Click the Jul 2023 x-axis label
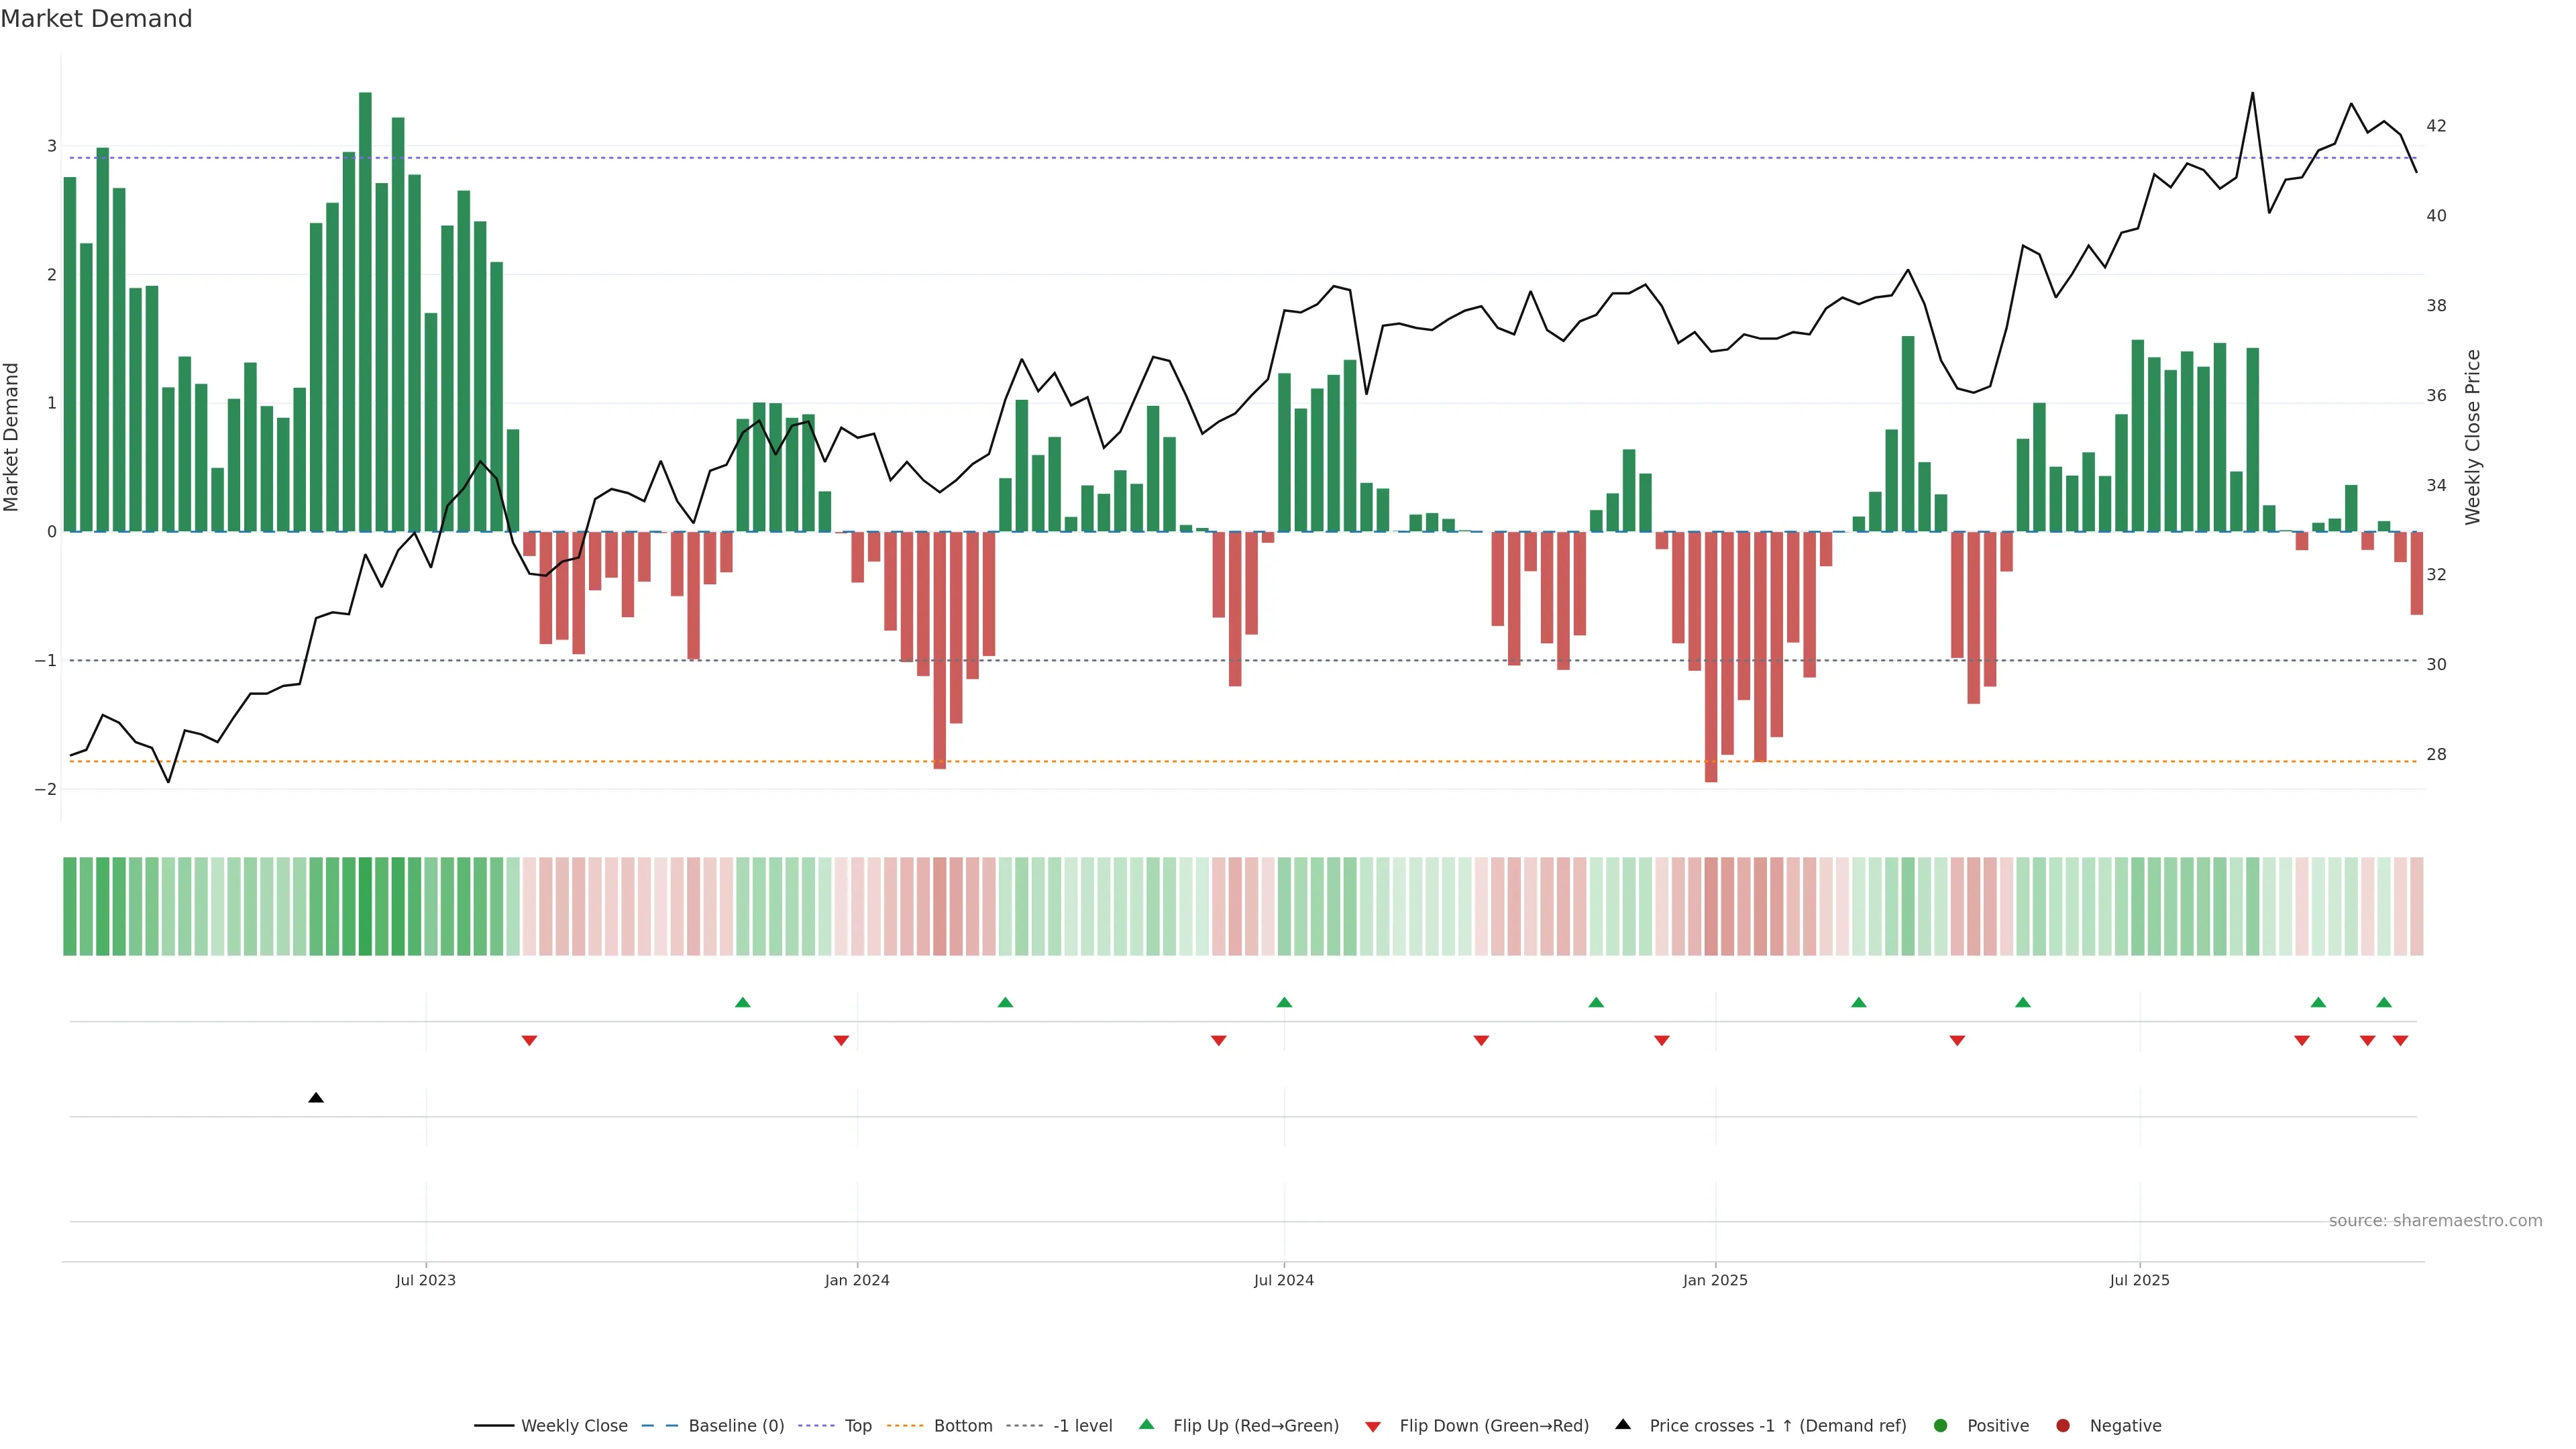This screenshot has height=1449, width=2576. 425,1281
